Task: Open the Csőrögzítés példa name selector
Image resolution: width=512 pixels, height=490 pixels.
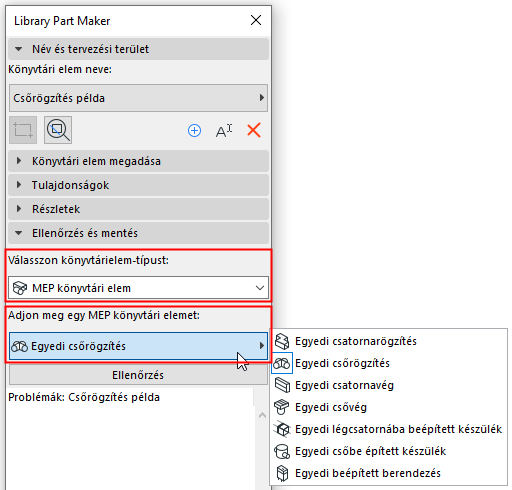Action: tap(138, 98)
